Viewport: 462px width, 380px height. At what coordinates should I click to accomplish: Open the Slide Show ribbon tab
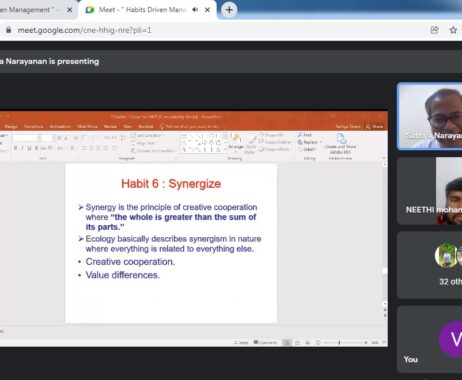tap(87, 126)
